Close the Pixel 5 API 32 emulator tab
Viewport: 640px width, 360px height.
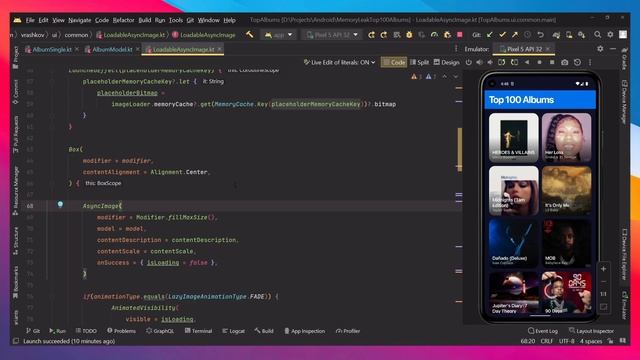tap(548, 49)
